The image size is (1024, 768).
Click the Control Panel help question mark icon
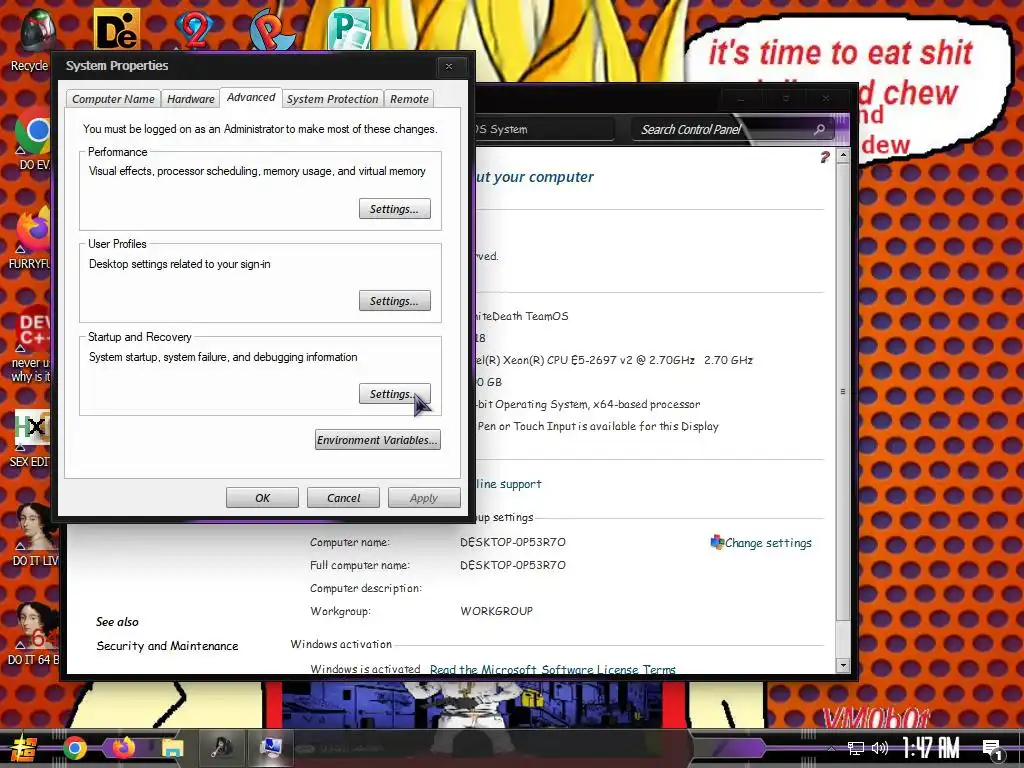(824, 157)
